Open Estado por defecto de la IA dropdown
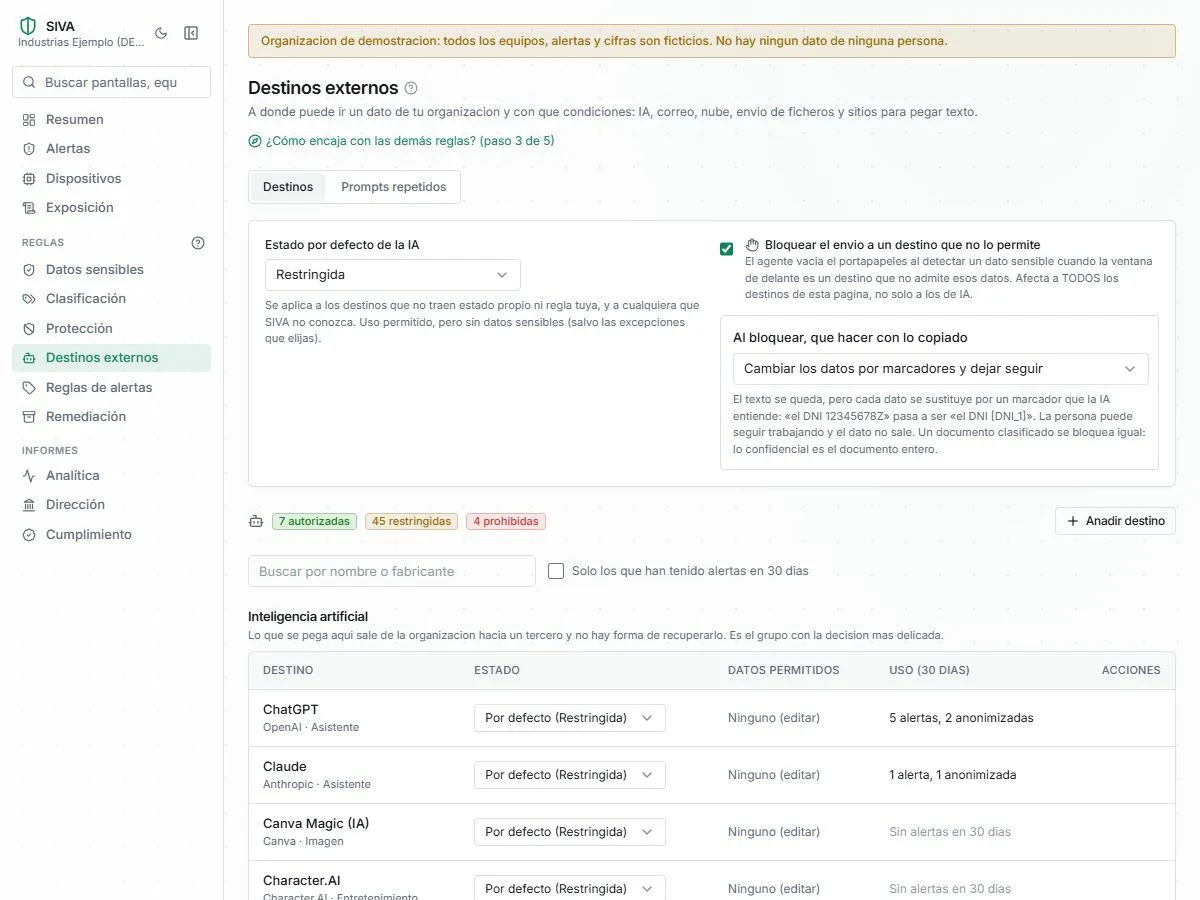The width and height of the screenshot is (1200, 900). click(x=392, y=274)
